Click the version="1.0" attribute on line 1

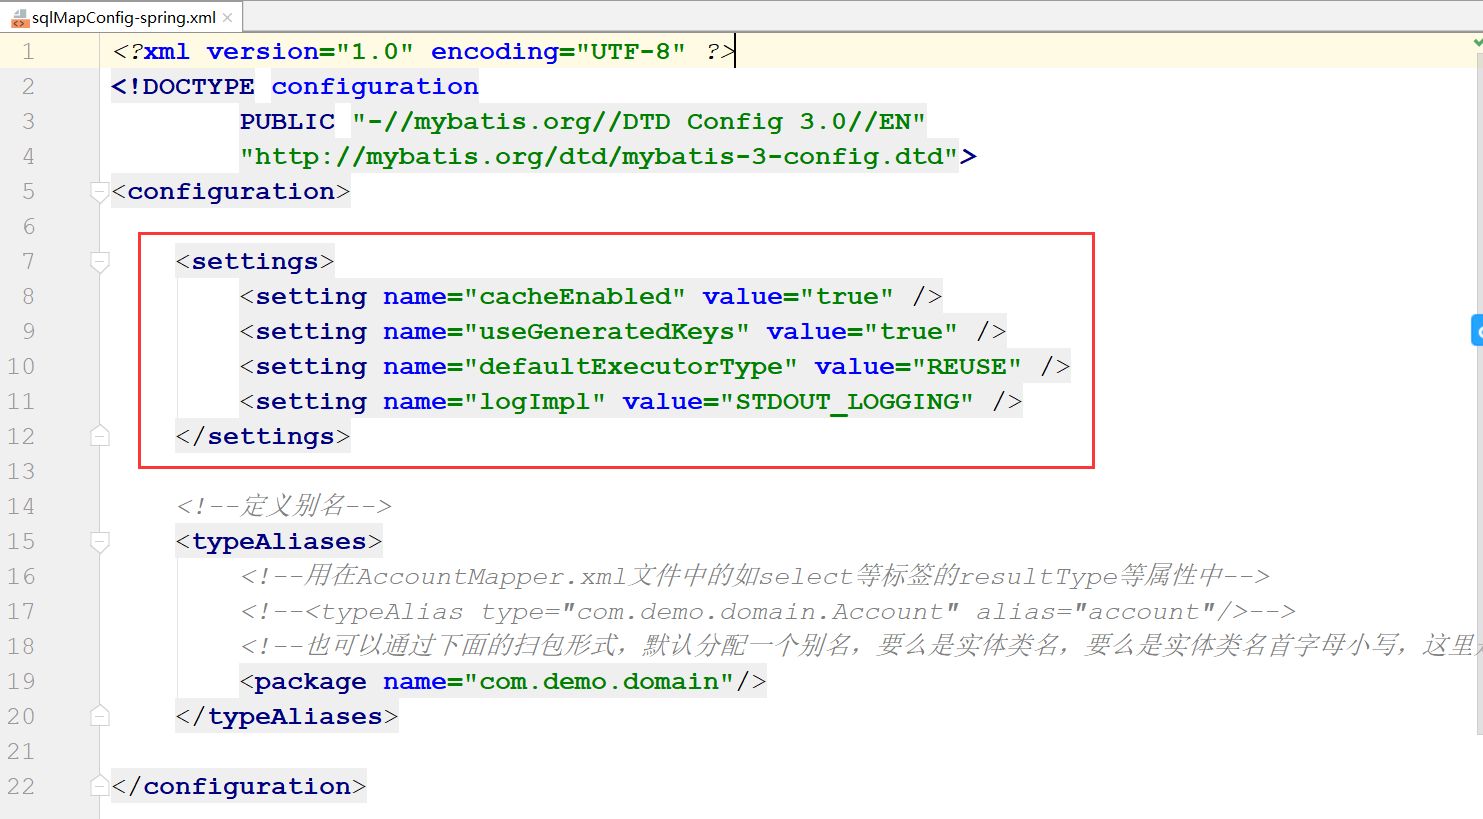coord(310,52)
